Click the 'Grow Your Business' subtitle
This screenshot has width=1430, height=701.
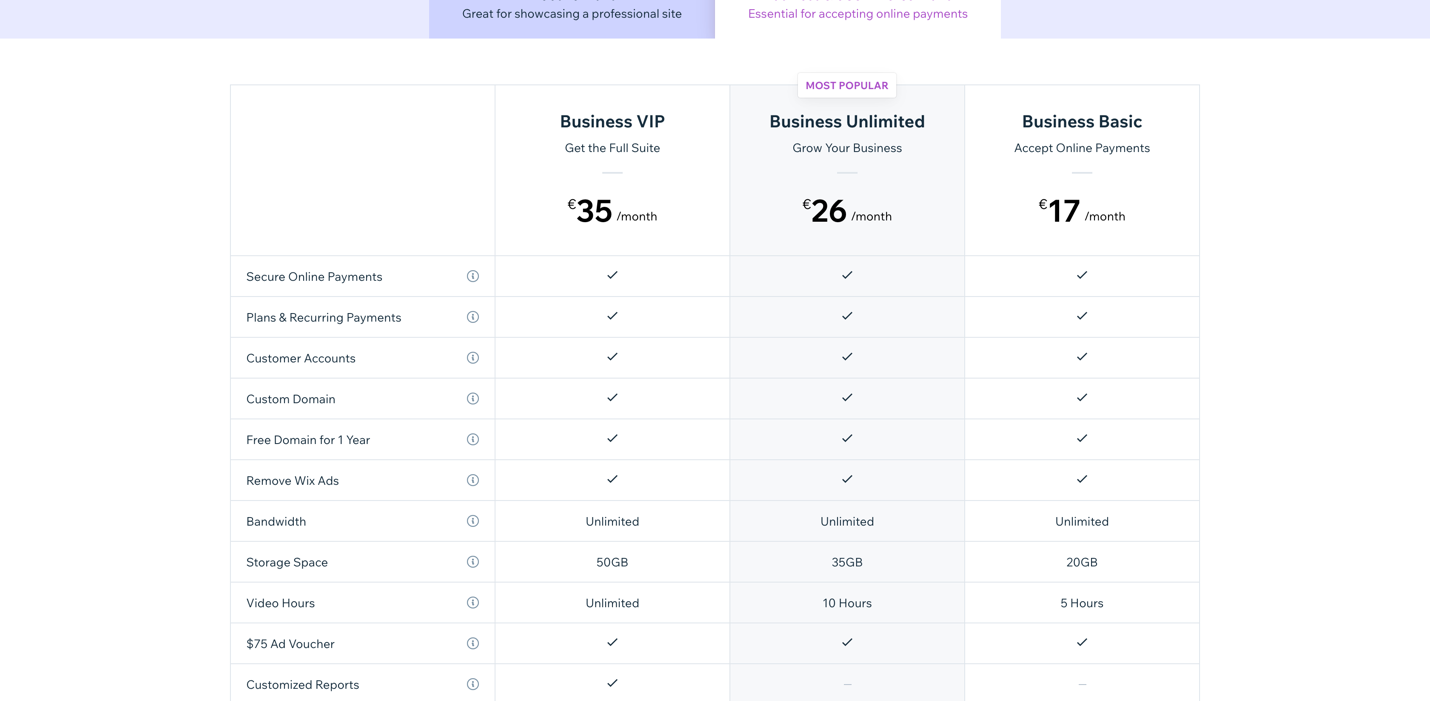pyautogui.click(x=847, y=148)
